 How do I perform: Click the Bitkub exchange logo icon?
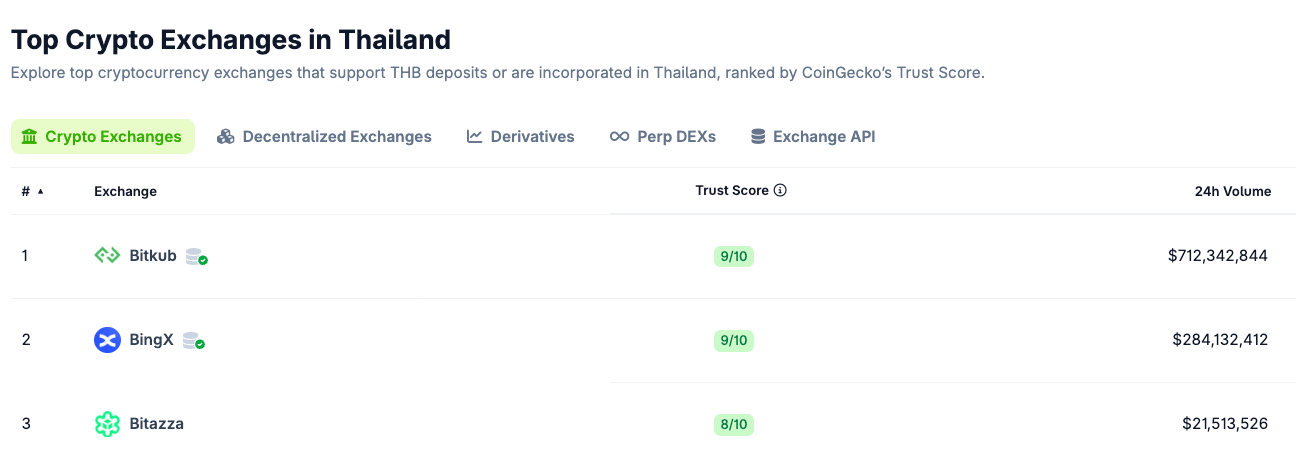click(107, 256)
